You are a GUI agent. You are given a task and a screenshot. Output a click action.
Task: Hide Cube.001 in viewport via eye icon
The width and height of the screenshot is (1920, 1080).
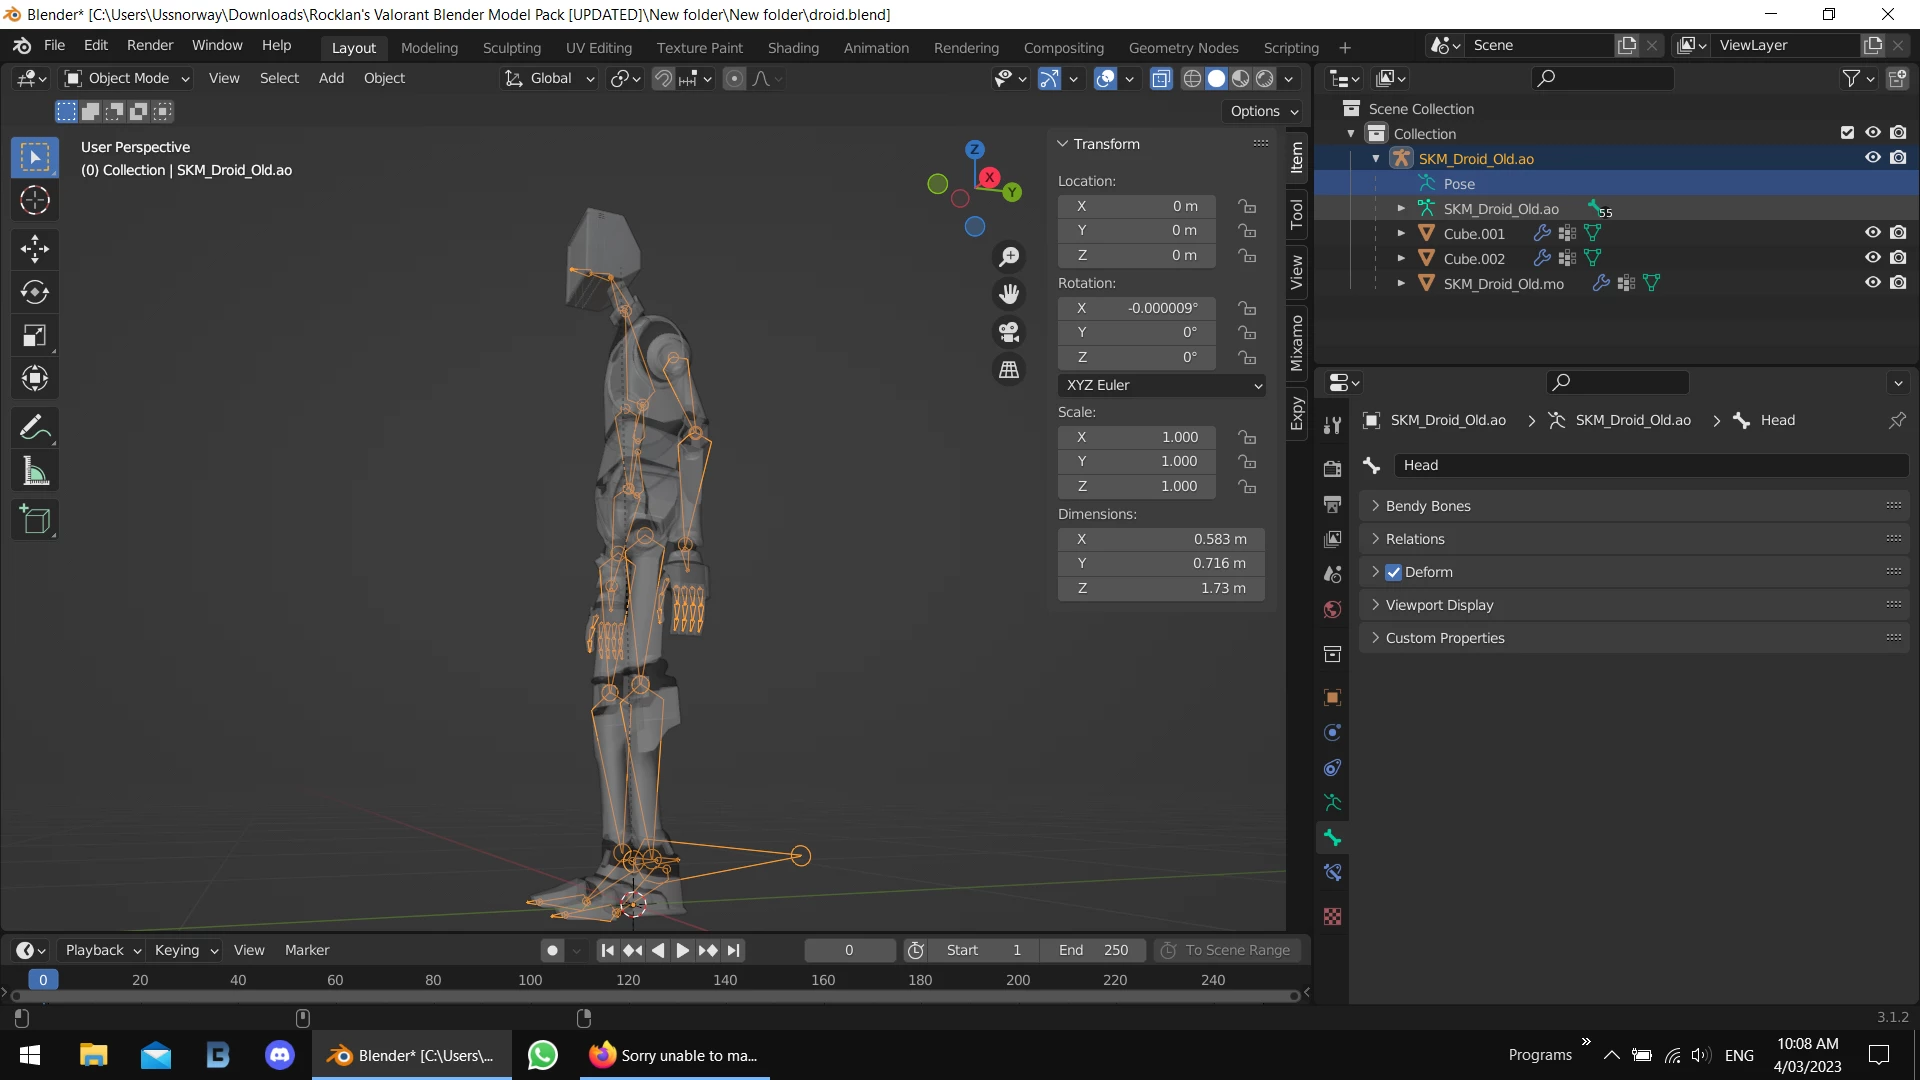point(1872,233)
